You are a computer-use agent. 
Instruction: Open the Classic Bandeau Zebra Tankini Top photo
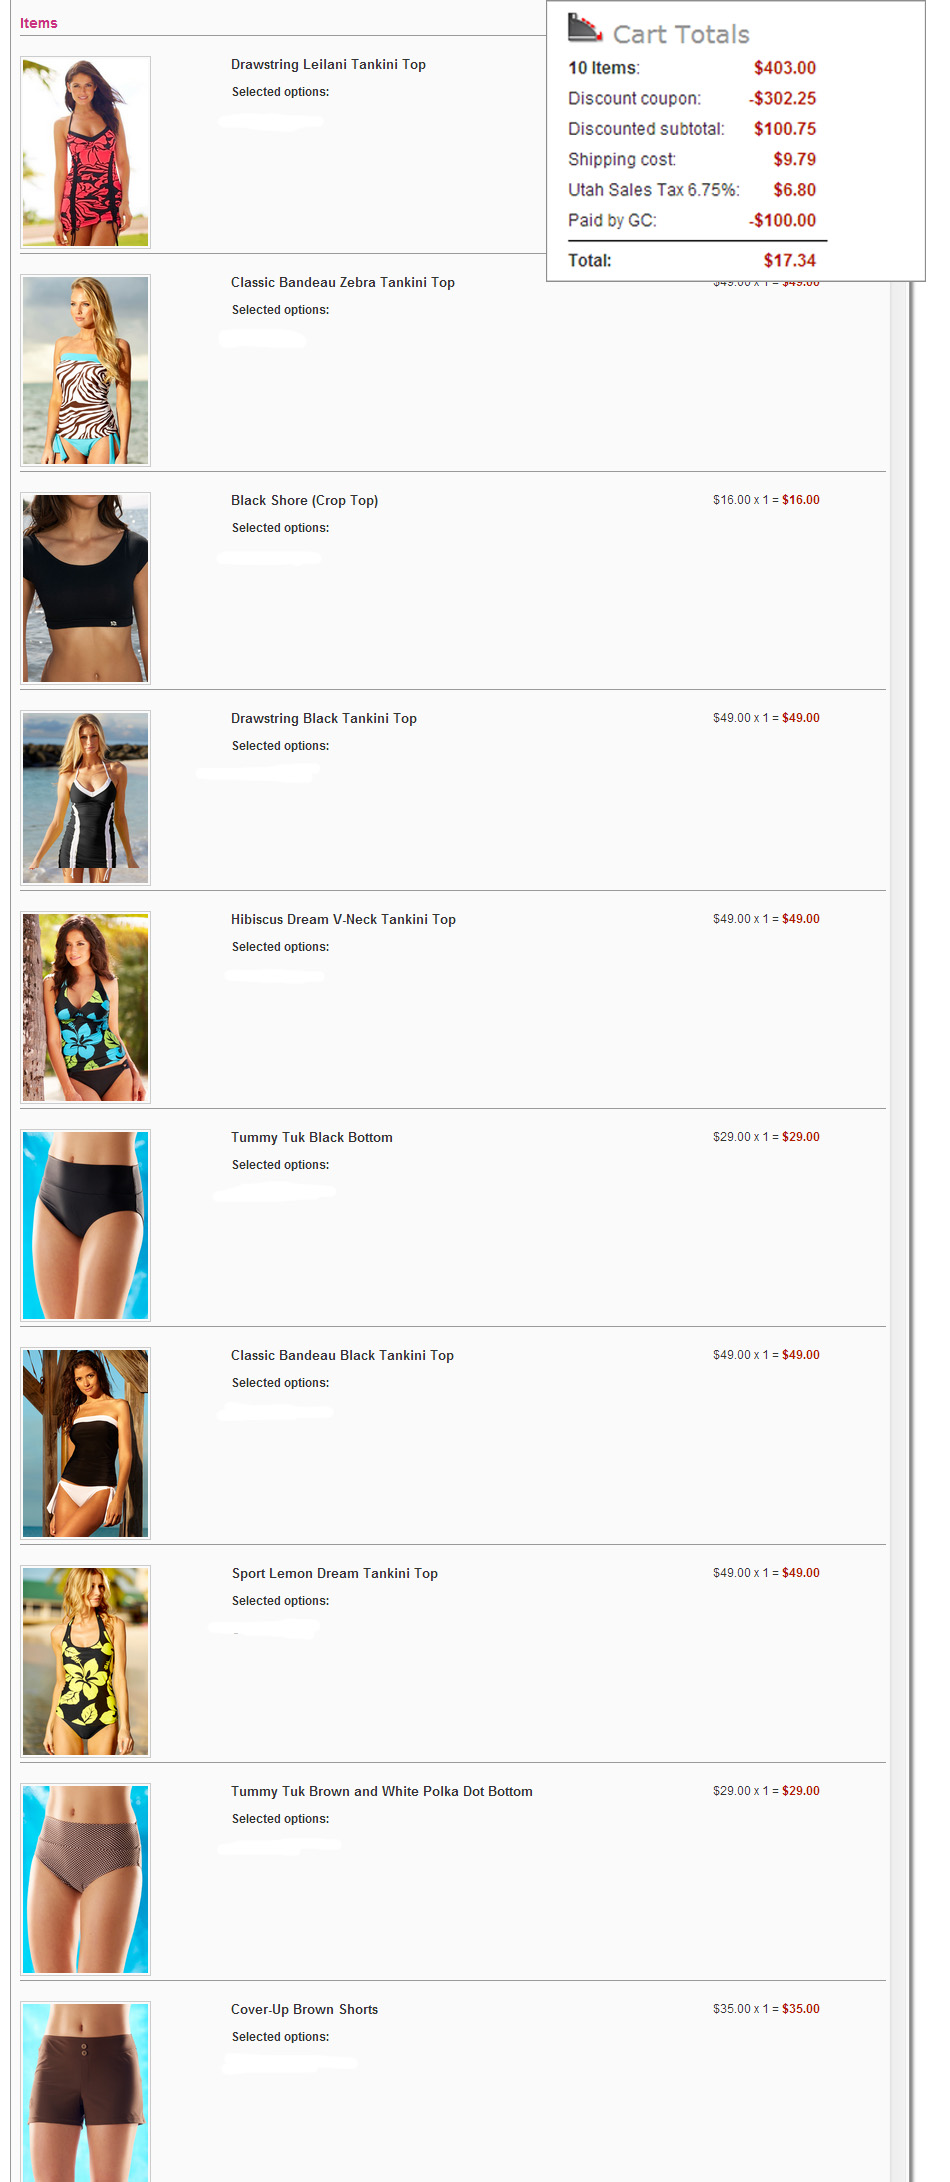click(x=85, y=370)
